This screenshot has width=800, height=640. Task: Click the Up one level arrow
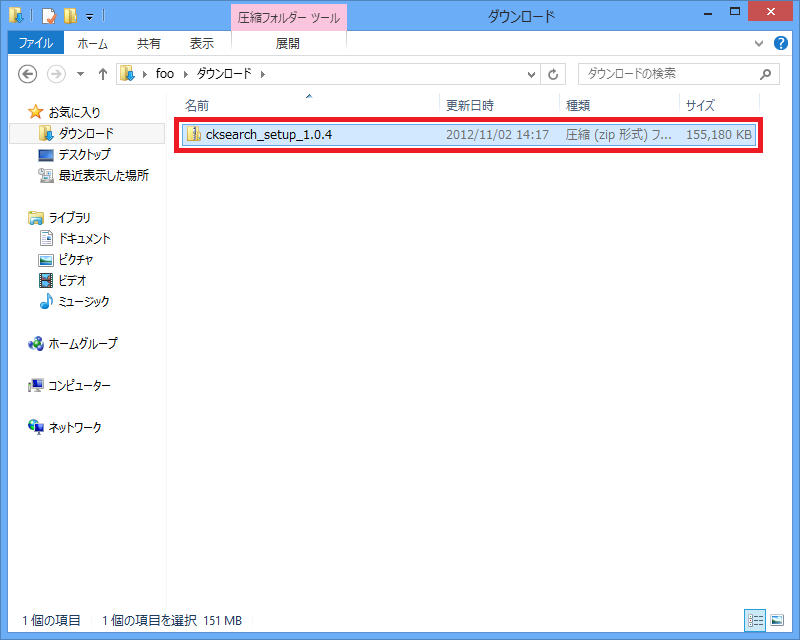[x=102, y=74]
